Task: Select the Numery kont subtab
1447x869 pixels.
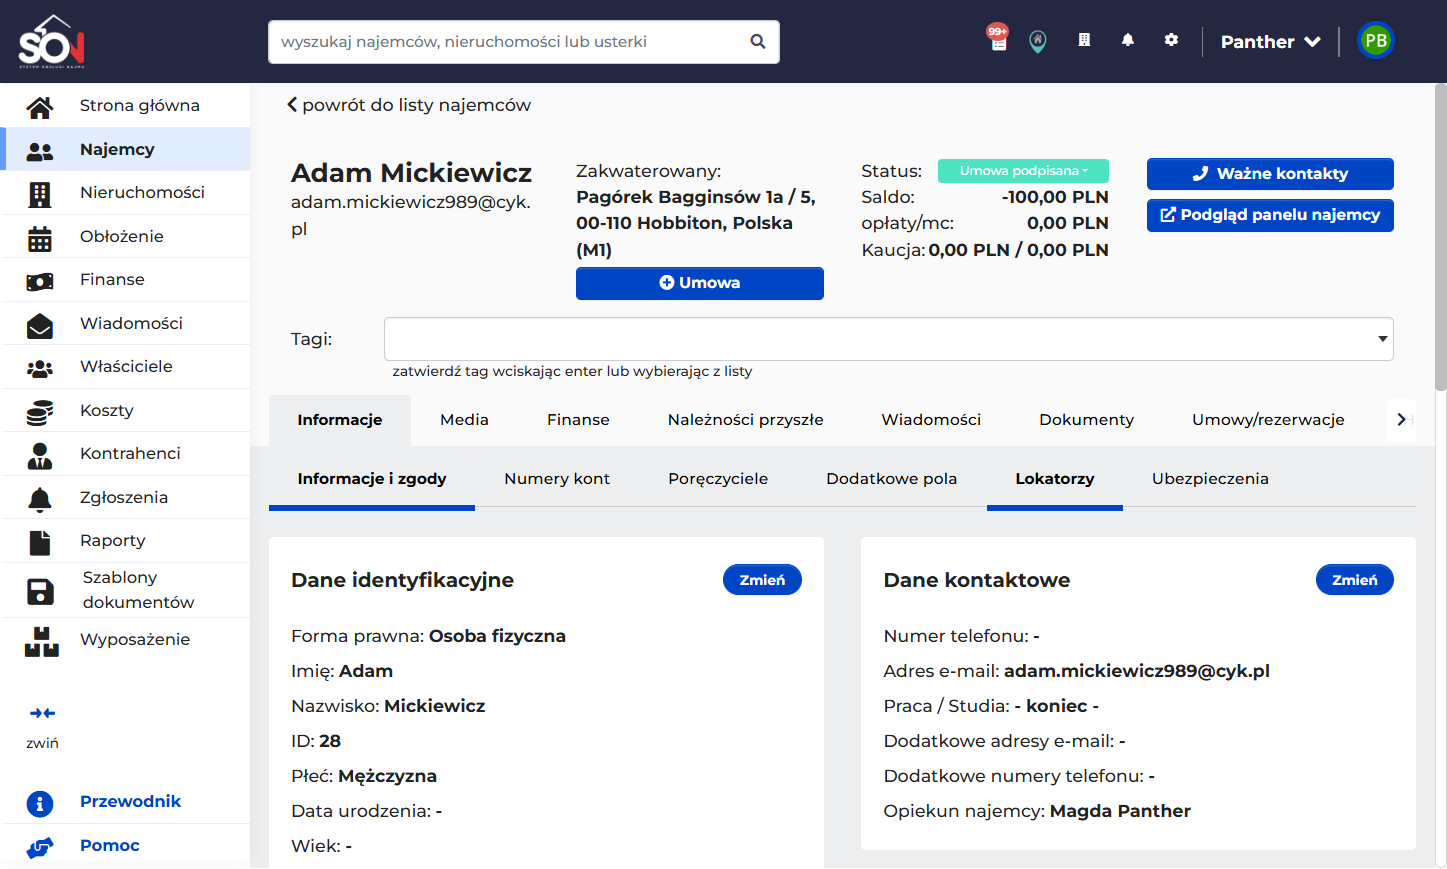Action: pos(557,479)
